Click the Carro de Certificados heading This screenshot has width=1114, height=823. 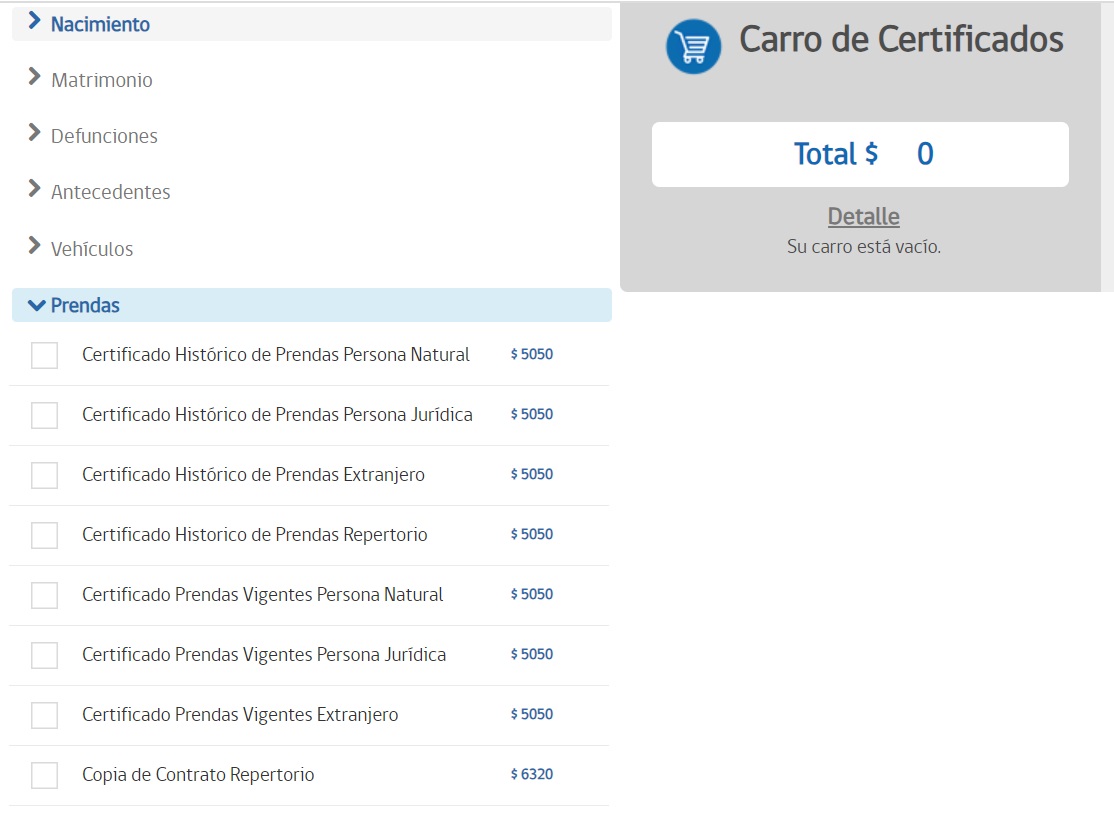(x=901, y=40)
